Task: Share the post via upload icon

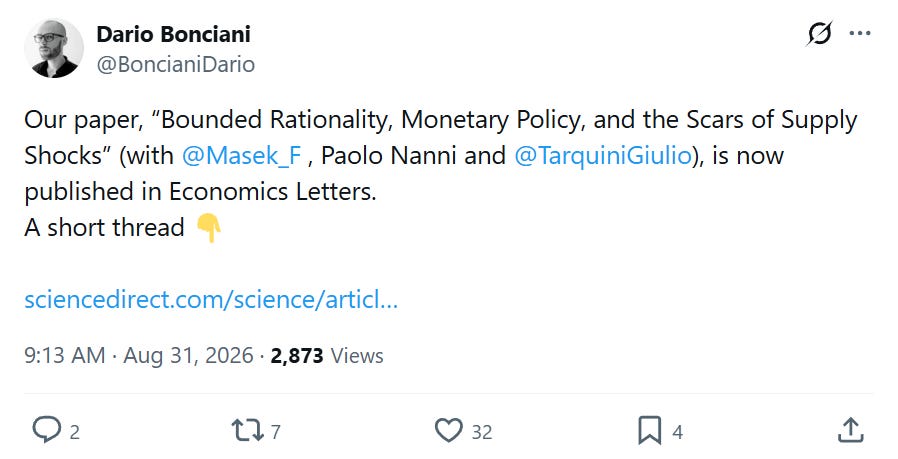Action: tap(850, 430)
